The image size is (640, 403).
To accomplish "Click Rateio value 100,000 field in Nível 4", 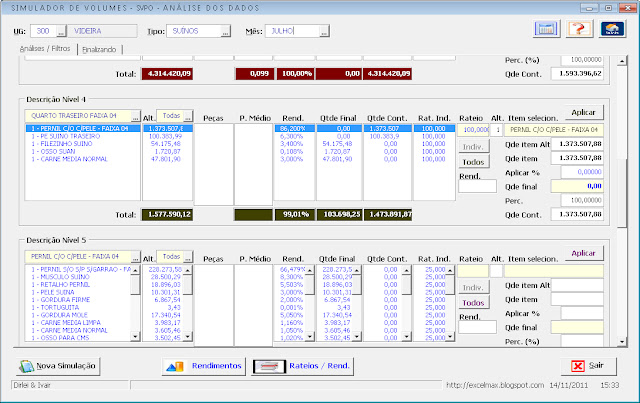I will click(473, 130).
